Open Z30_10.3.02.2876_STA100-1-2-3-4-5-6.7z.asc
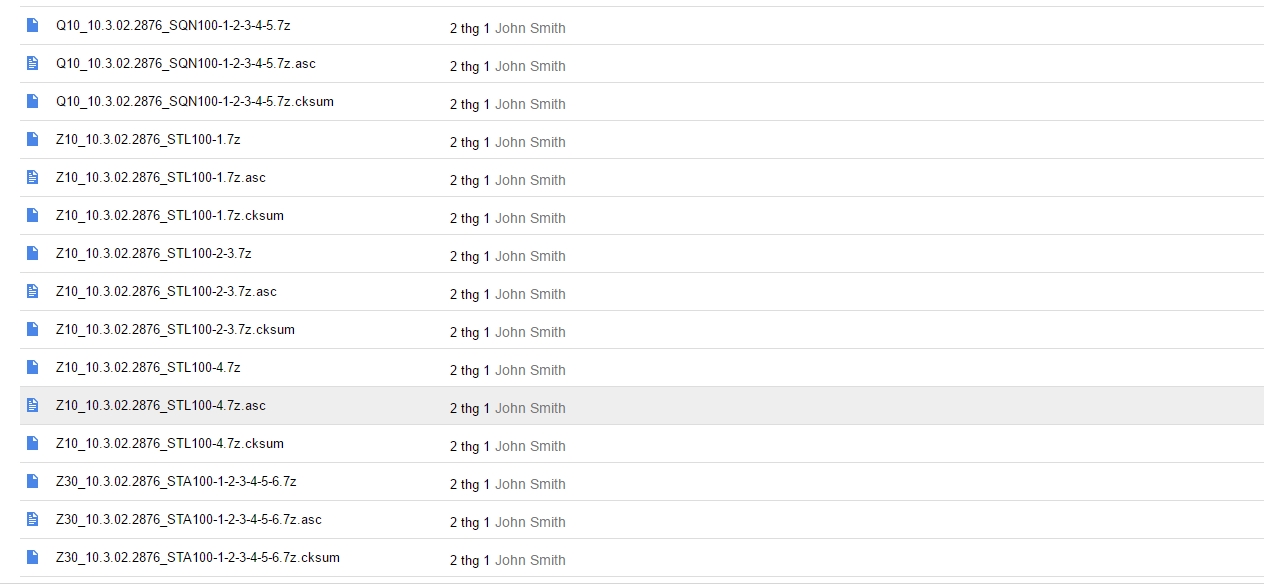Viewport: 1264px width, 584px height. (x=188, y=519)
